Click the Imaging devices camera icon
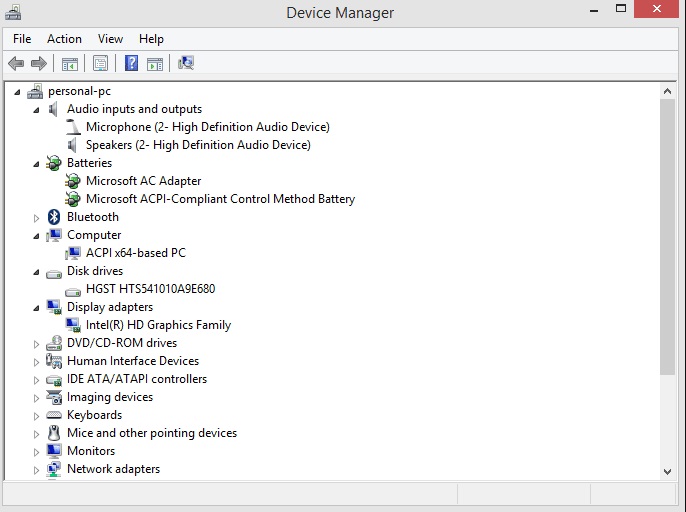 tap(54, 397)
